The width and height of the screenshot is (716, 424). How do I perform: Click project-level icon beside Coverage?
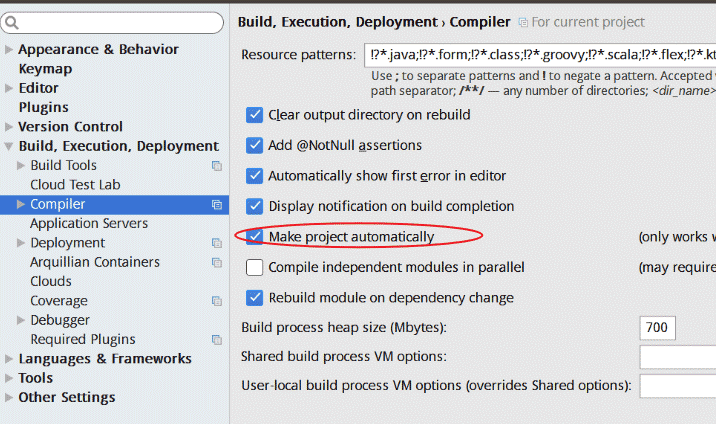(x=216, y=301)
